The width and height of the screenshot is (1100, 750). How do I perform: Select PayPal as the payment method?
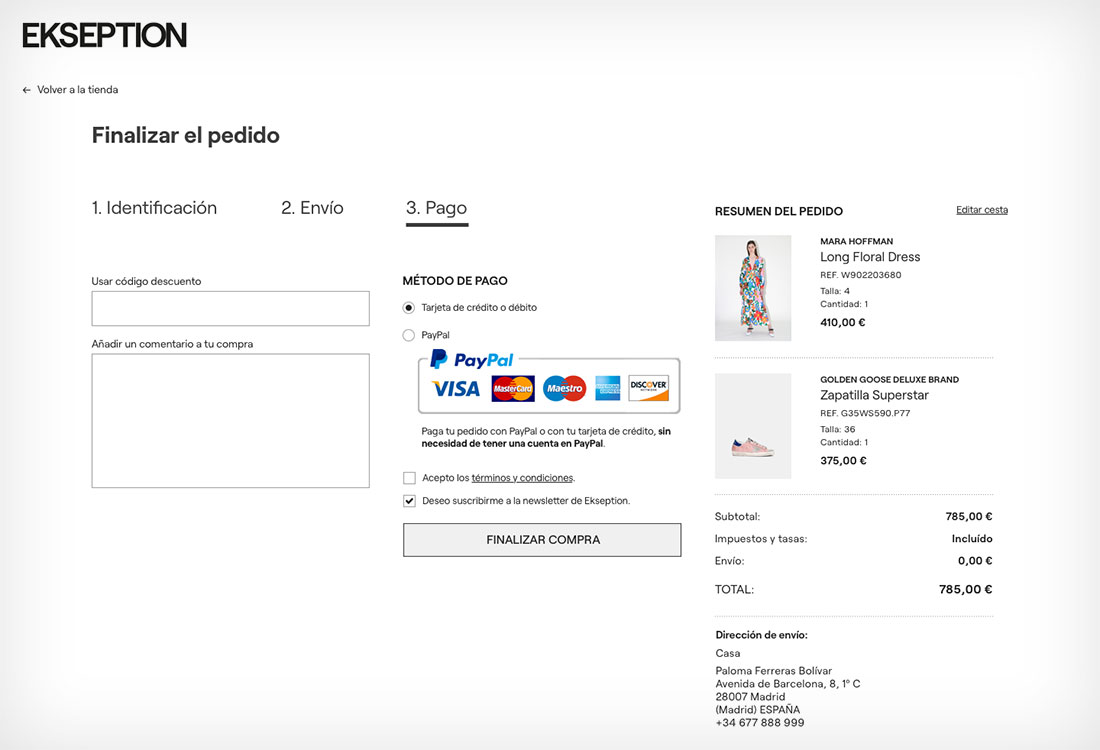click(x=409, y=336)
